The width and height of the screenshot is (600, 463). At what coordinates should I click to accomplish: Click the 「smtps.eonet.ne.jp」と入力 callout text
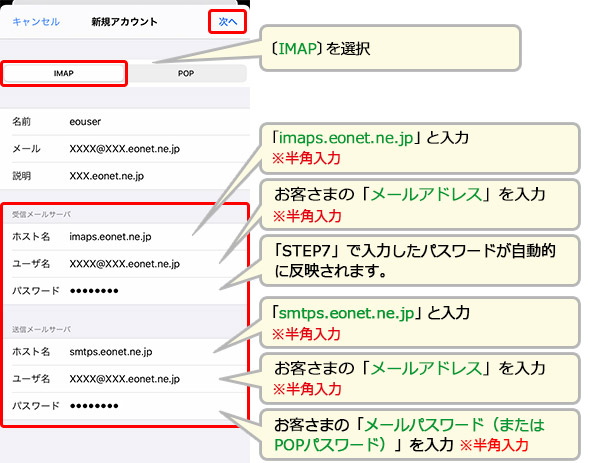pos(370,313)
